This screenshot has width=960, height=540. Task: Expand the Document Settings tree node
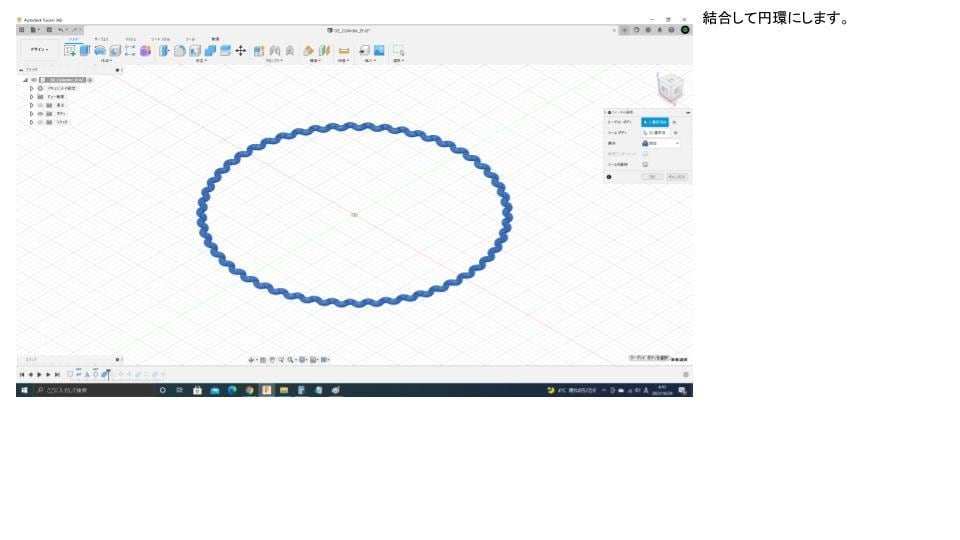click(31, 88)
